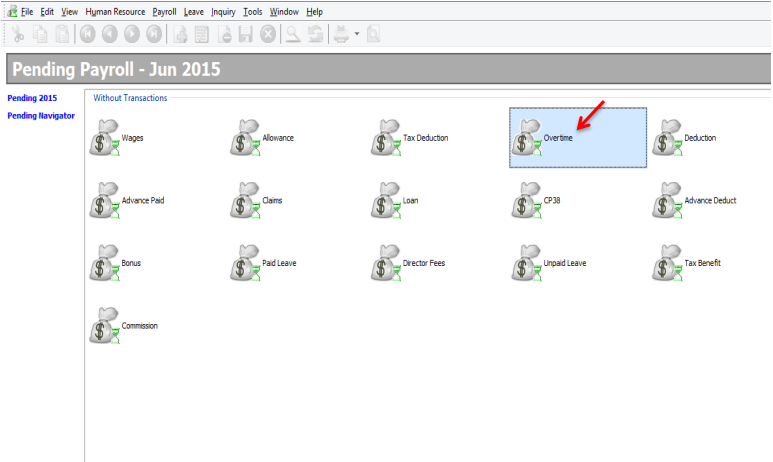Image resolution: width=773 pixels, height=462 pixels.
Task: Click the Pending 2015 link
Action: pyautogui.click(x=32, y=98)
